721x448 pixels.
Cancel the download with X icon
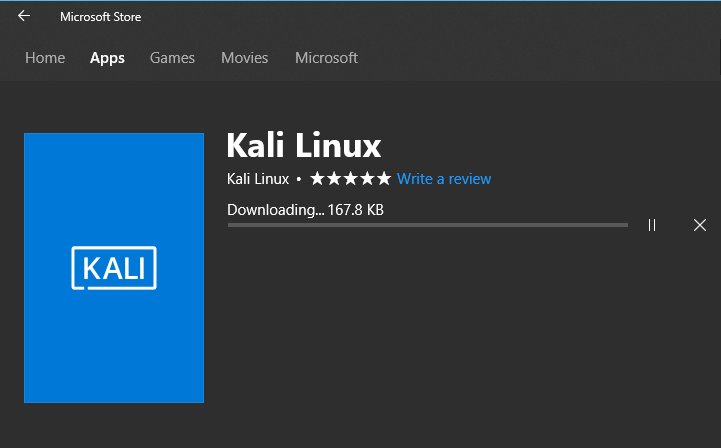[700, 225]
